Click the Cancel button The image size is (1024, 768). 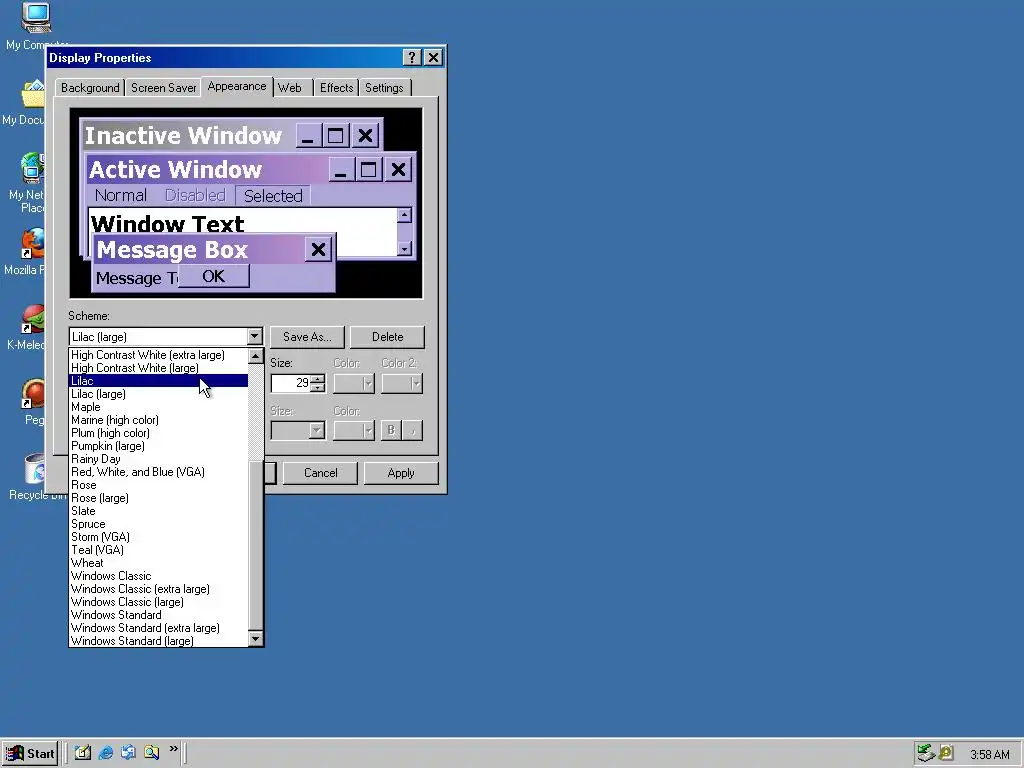(x=321, y=473)
